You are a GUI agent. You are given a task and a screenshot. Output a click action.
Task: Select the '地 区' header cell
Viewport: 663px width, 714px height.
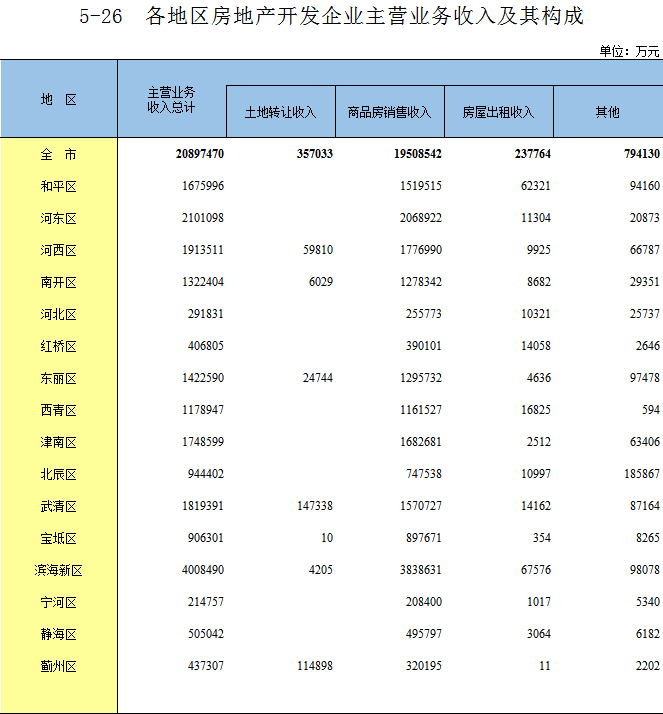coord(59,99)
